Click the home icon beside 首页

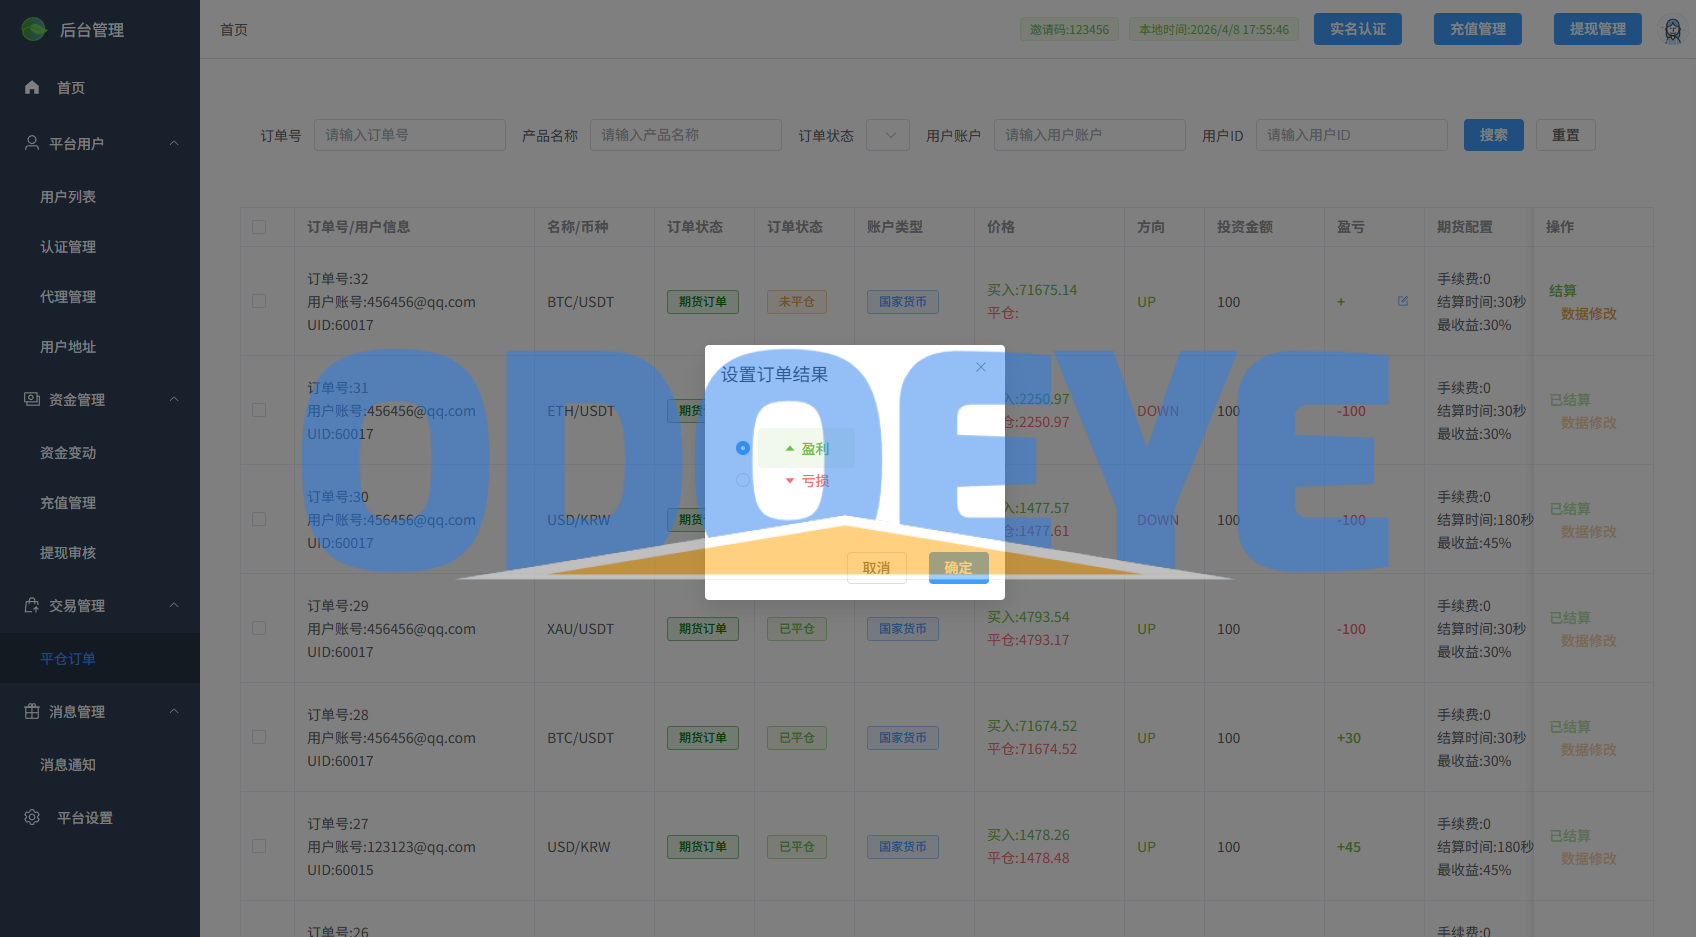[x=32, y=88]
